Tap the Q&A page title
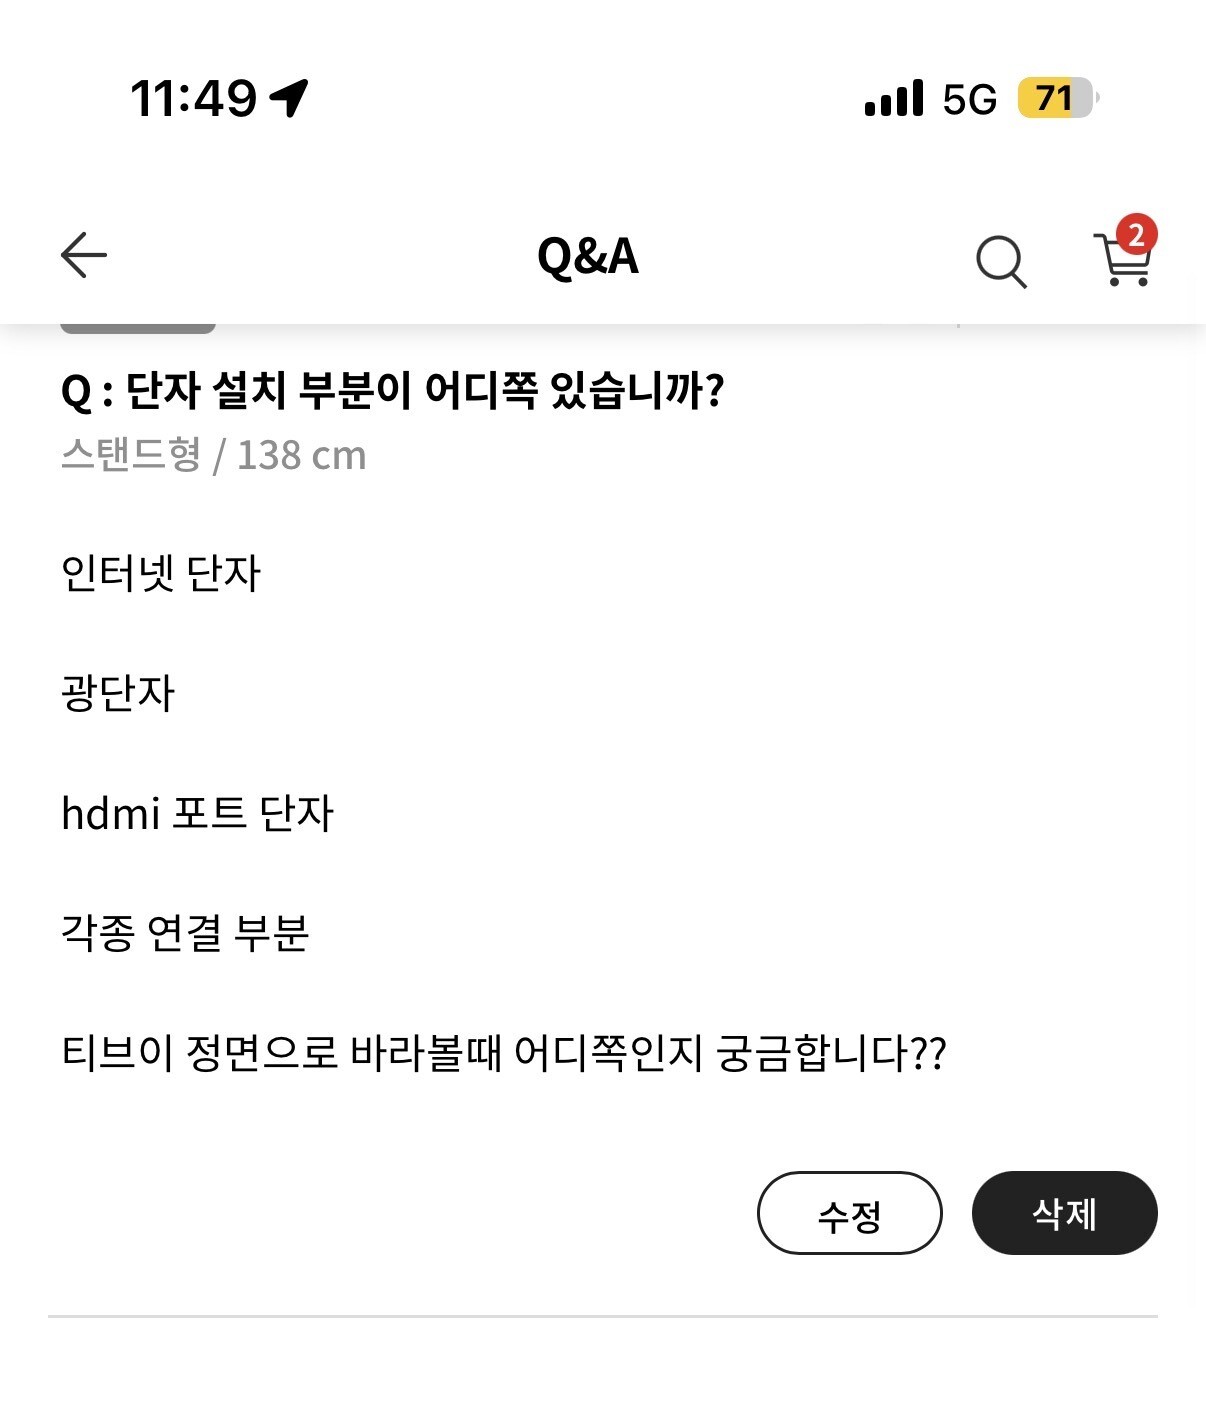 [588, 256]
